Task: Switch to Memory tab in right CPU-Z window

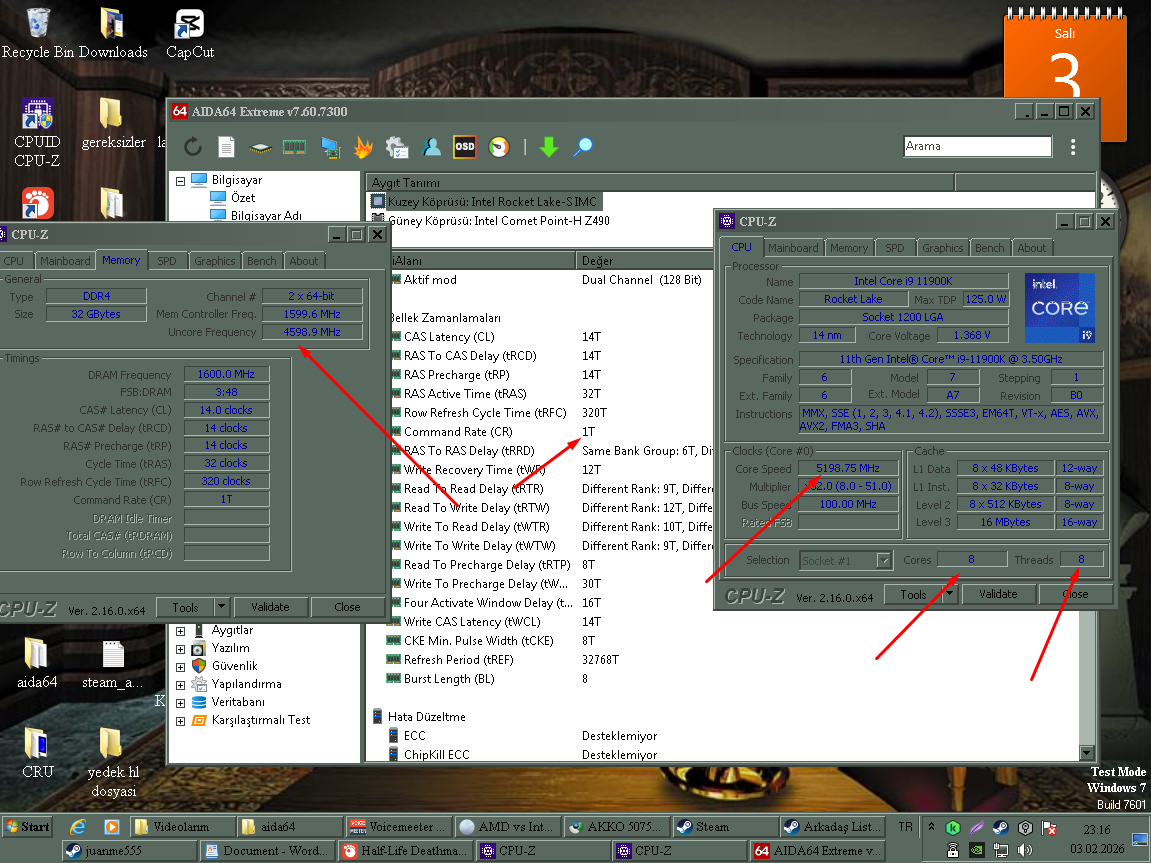Action: click(849, 248)
